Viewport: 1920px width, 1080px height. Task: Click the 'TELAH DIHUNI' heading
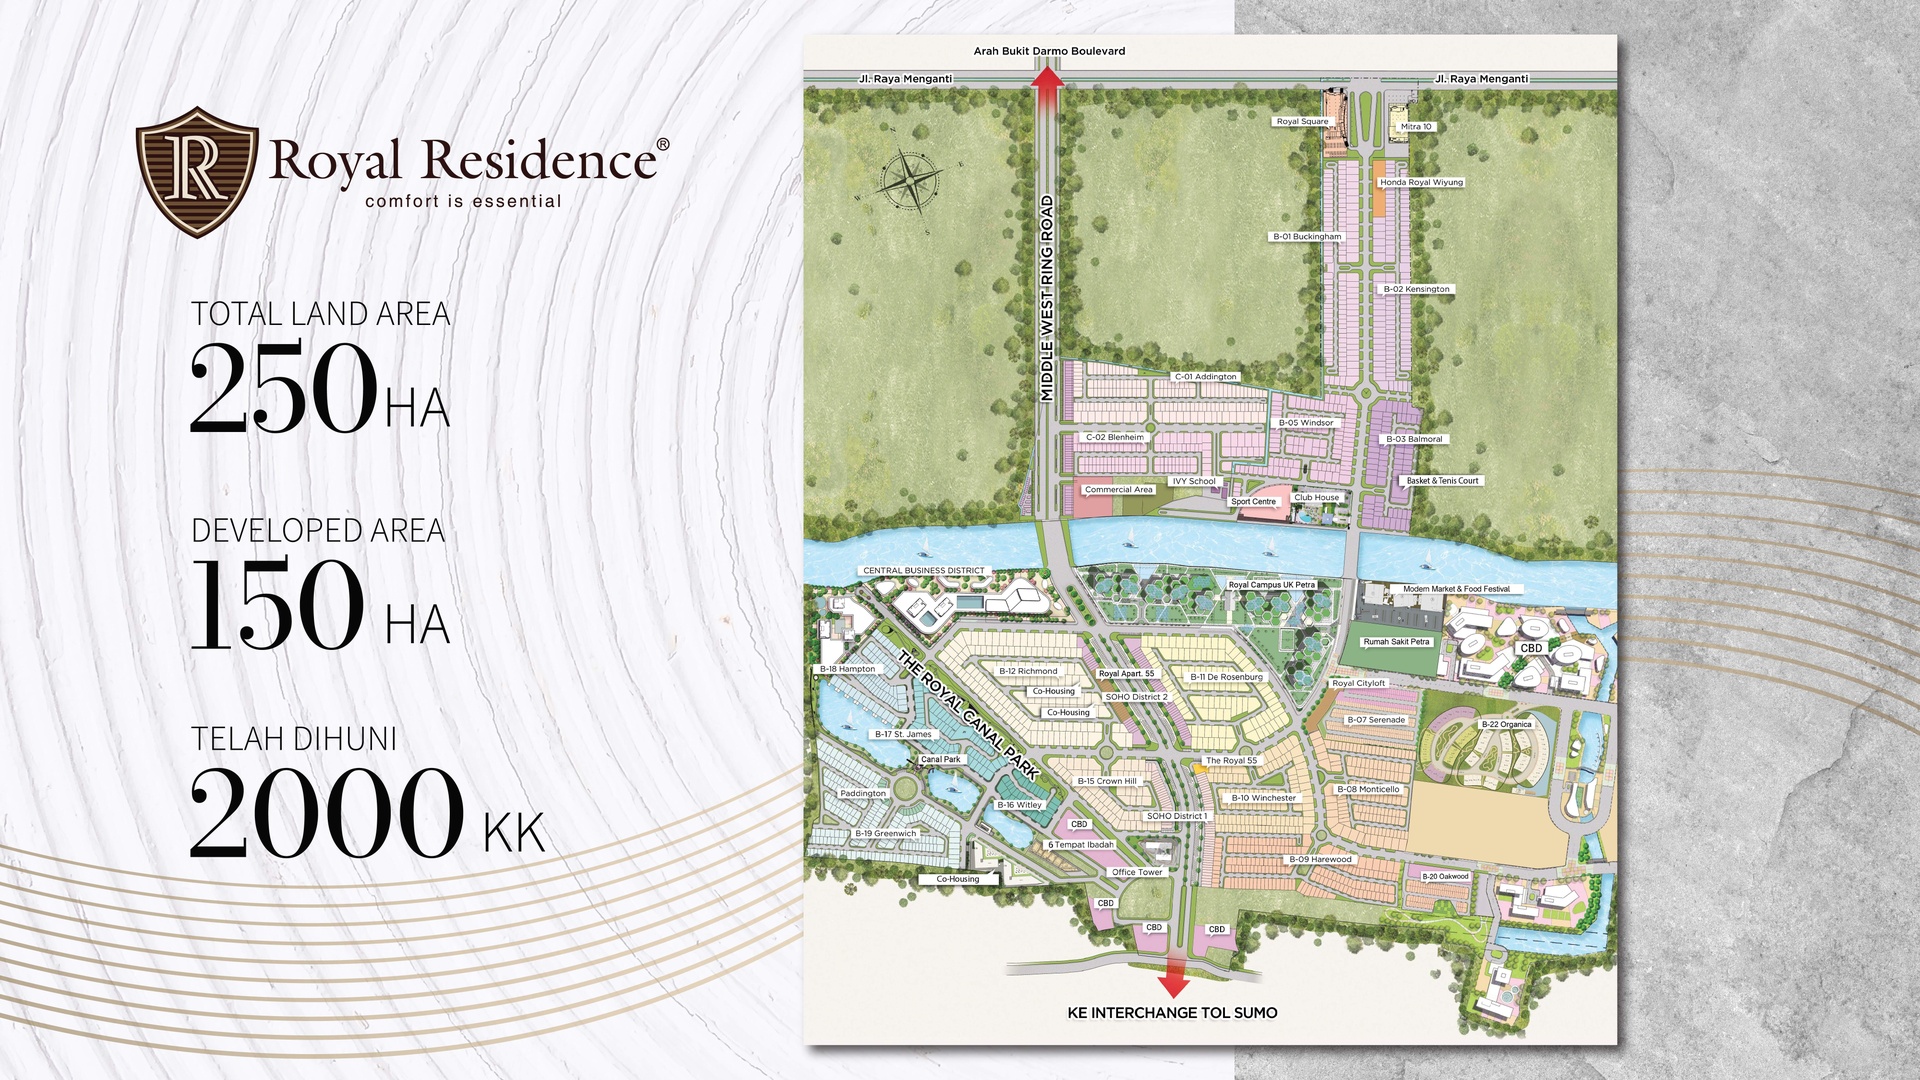294,739
